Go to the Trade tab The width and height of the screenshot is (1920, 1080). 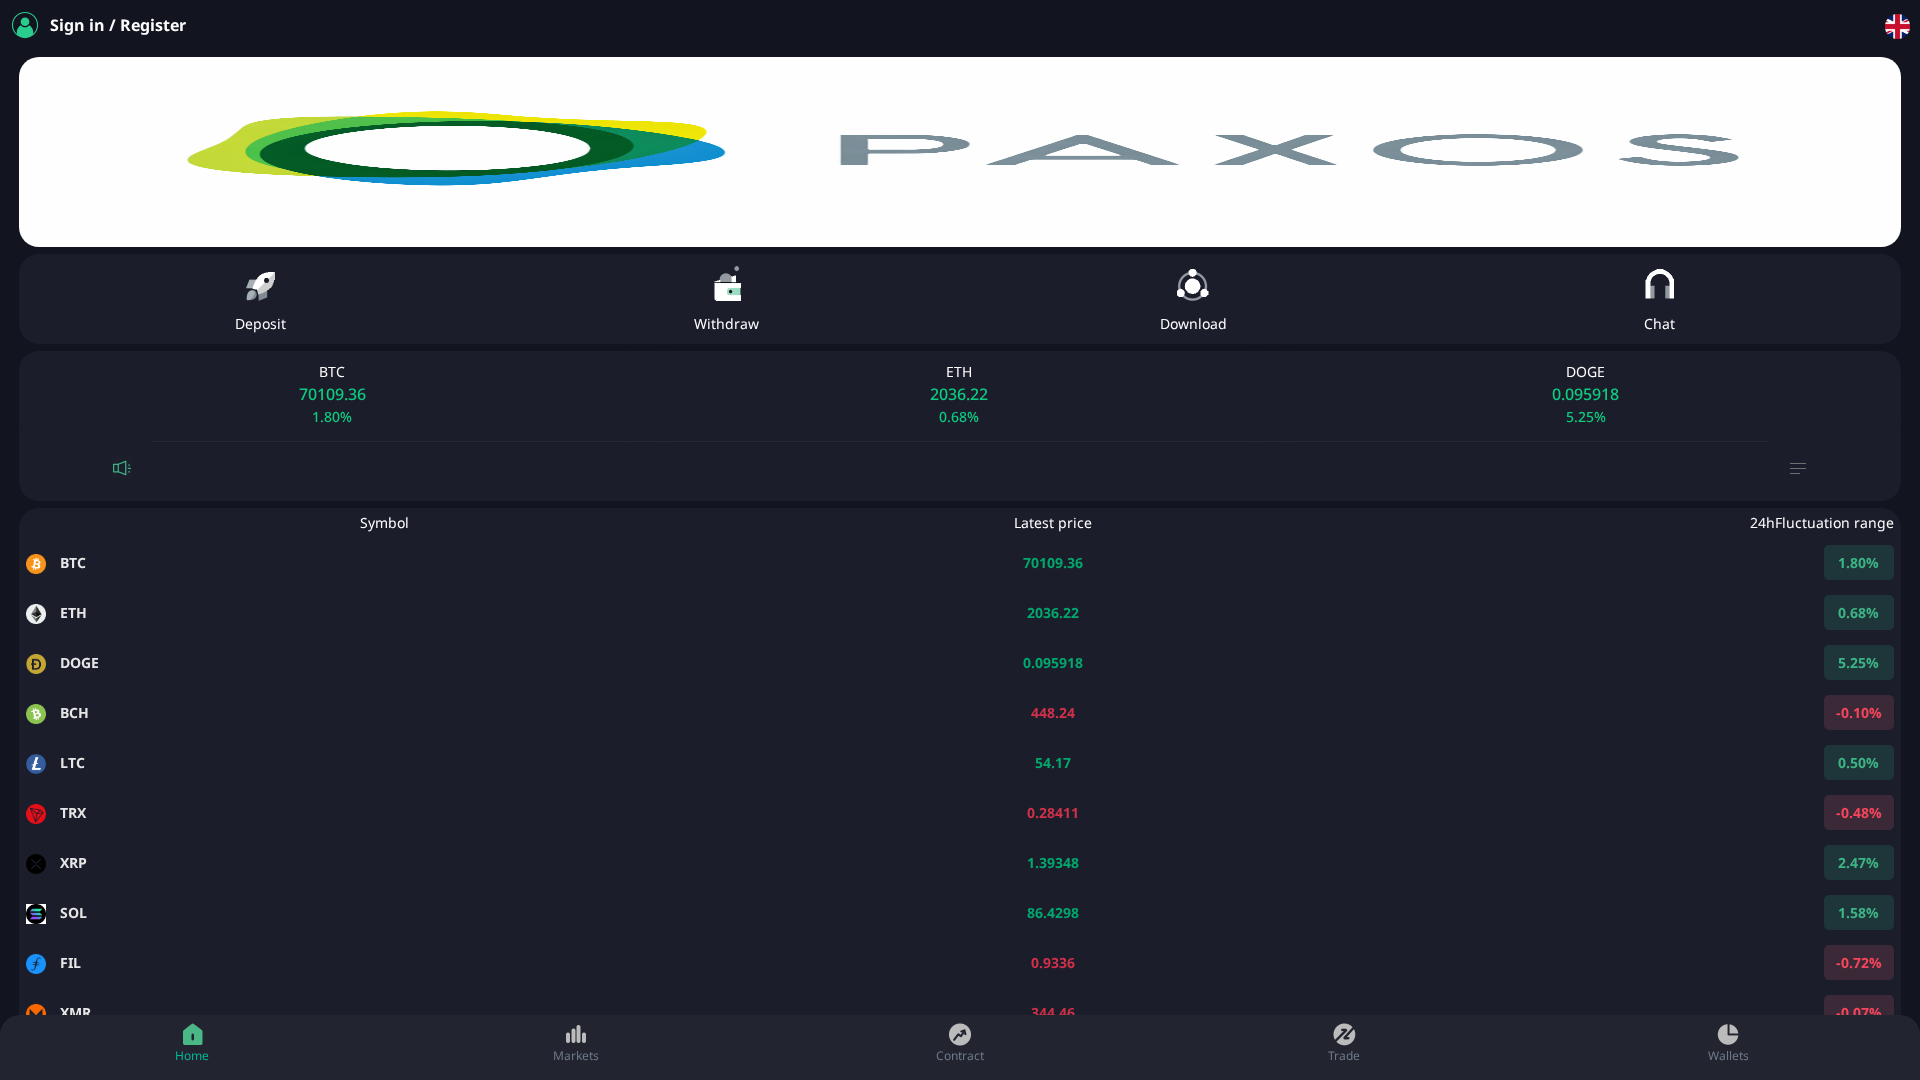pos(1343,1043)
